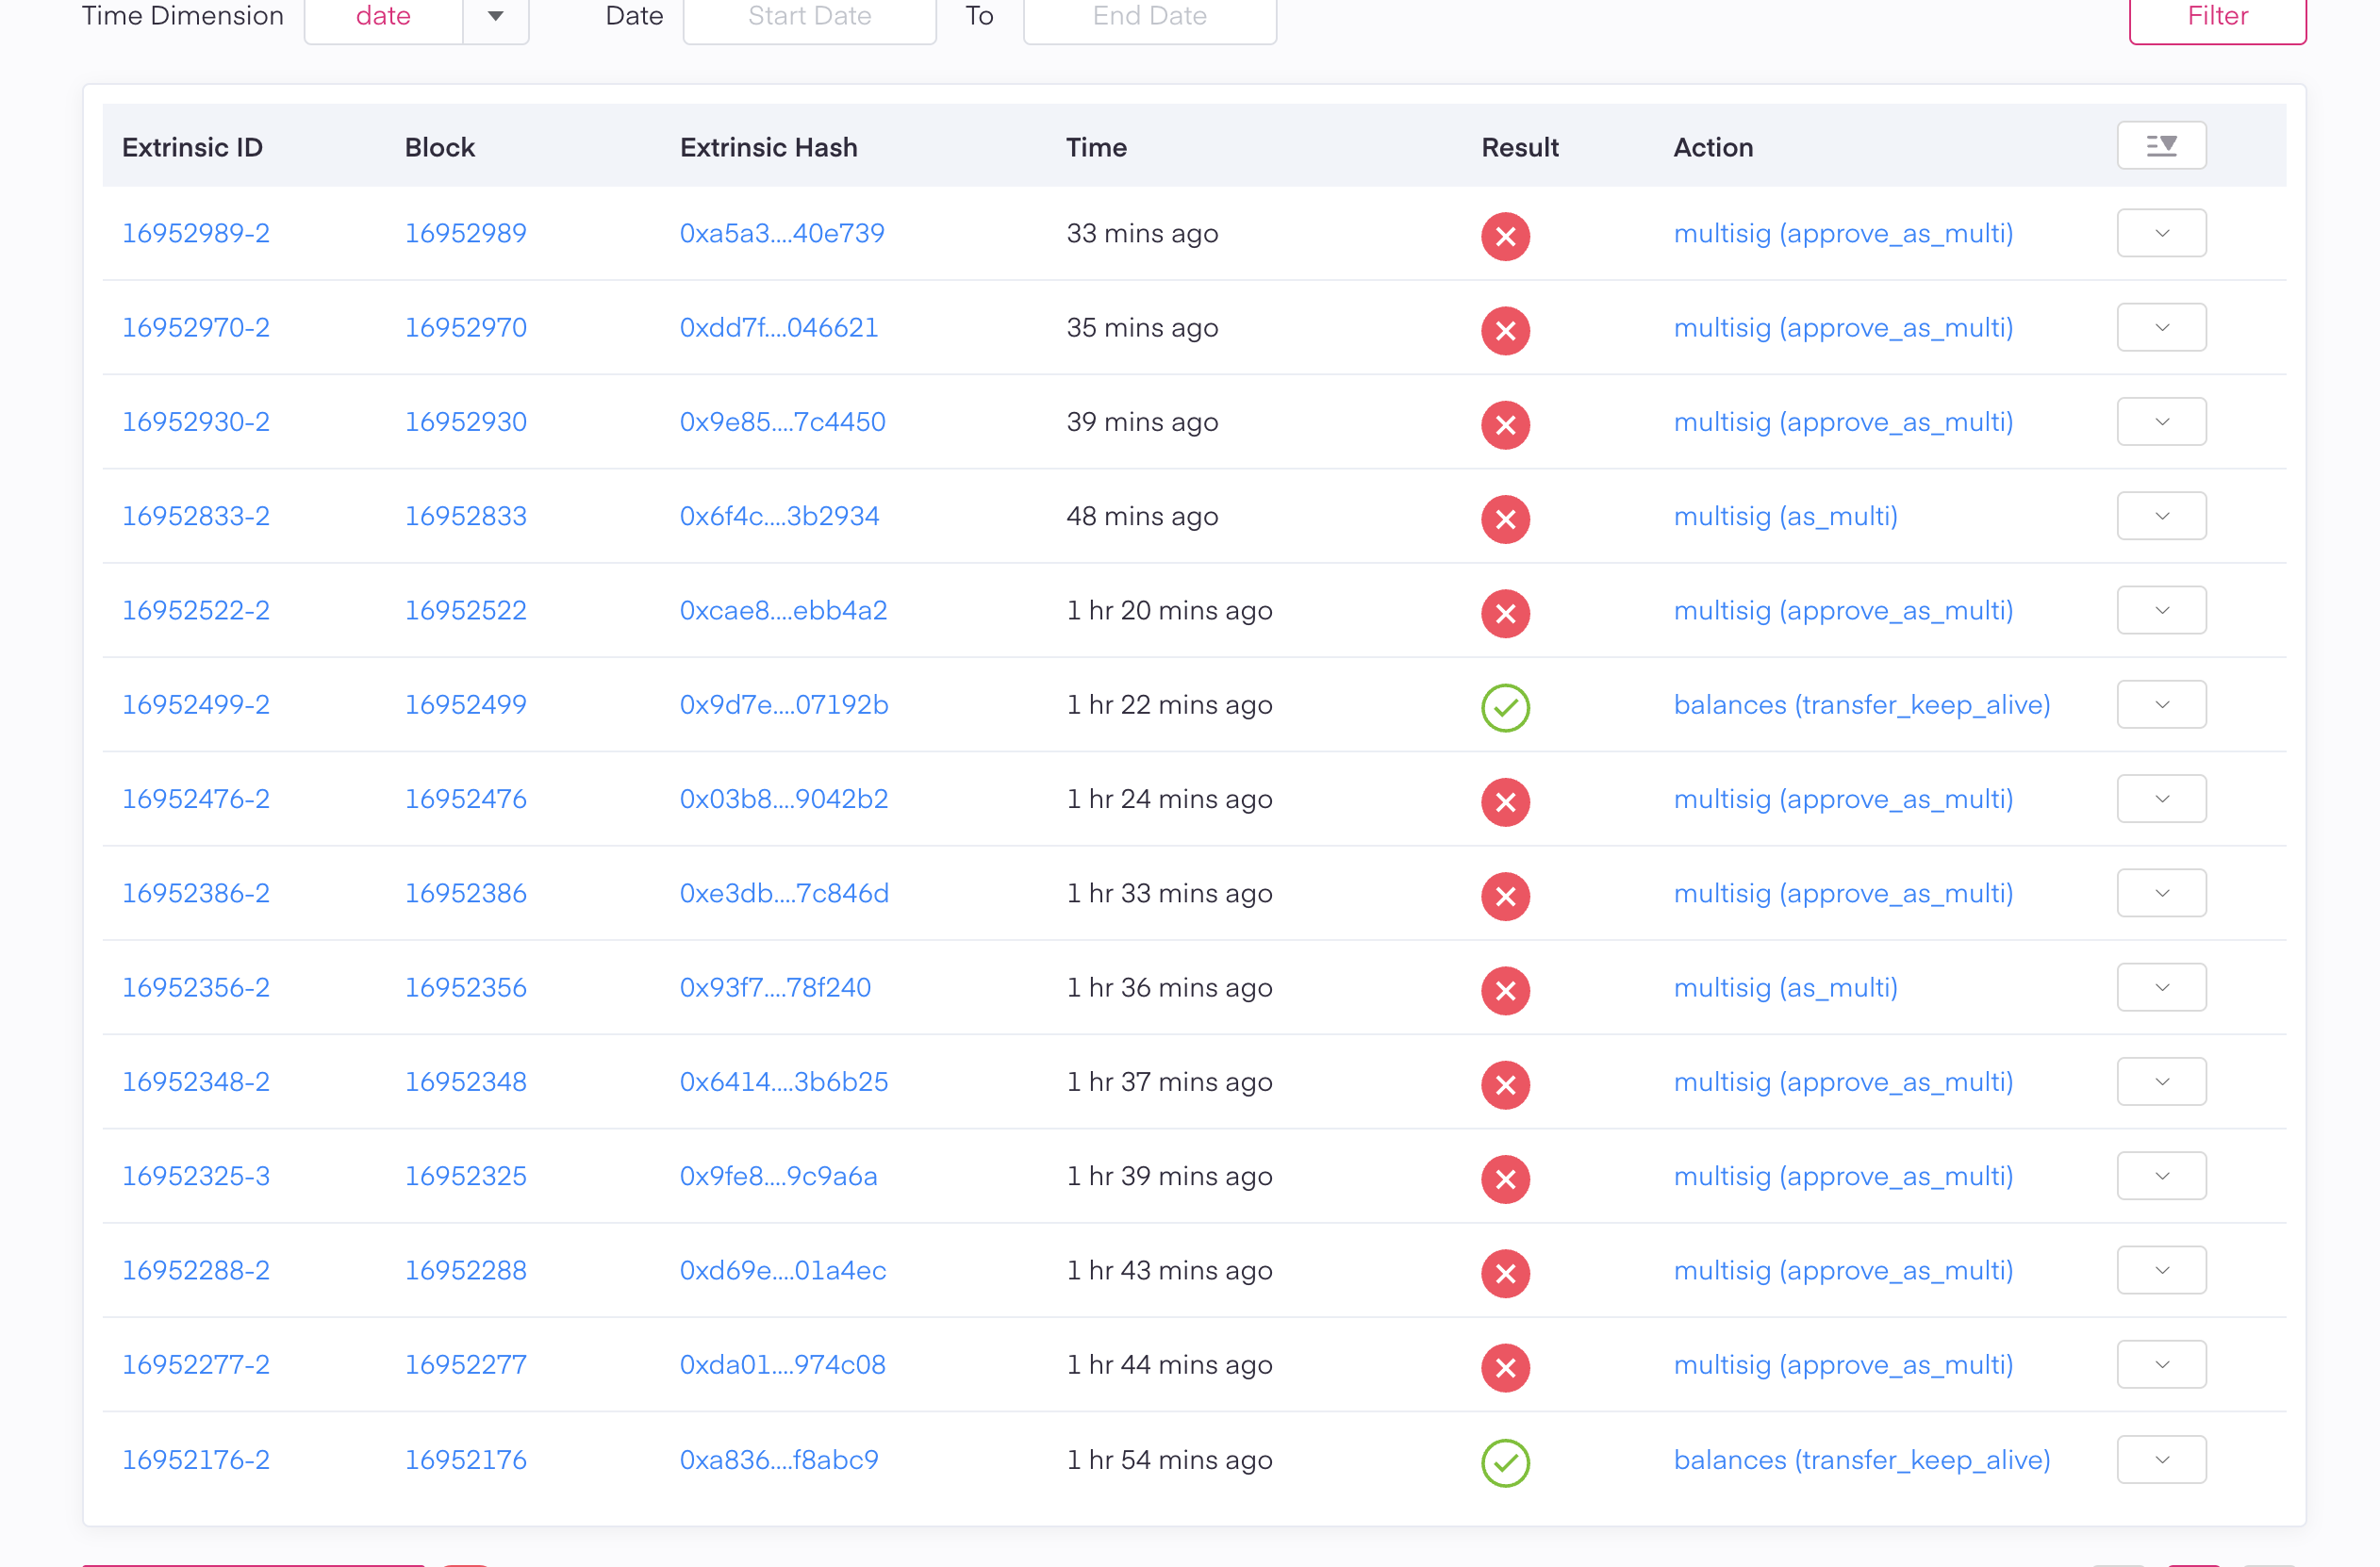This screenshot has width=2380, height=1567.
Task: Open extrinsic hash 0x9e85....7c4450
Action: (782, 421)
